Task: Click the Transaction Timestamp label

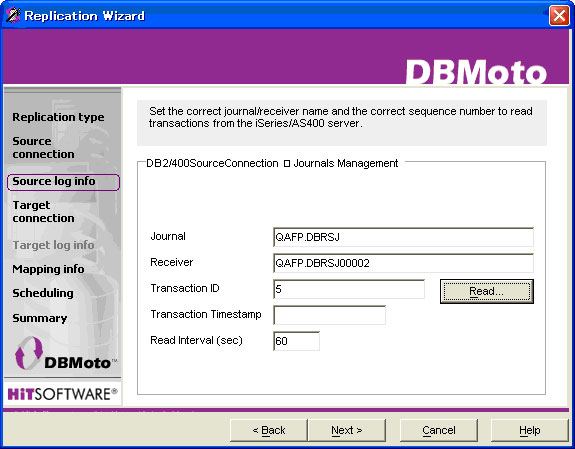Action: tap(206, 314)
